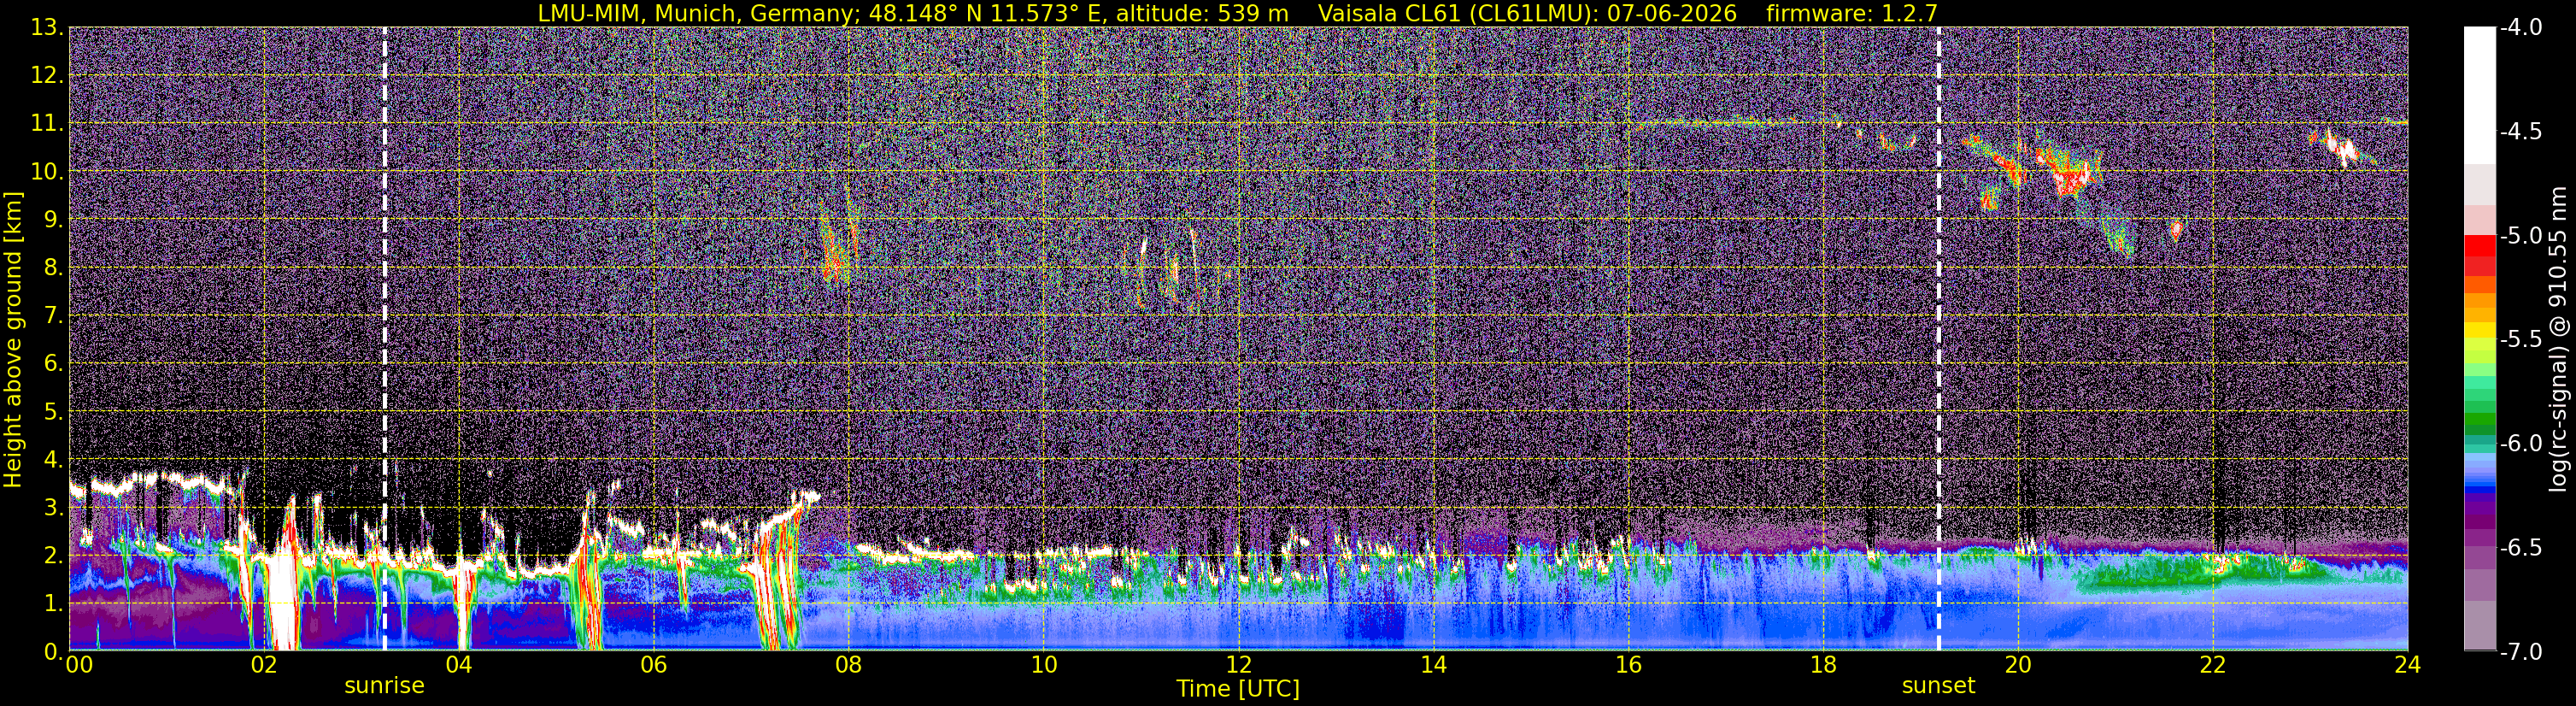
Task: Click the y-axis tick label '2.'
Action: tap(53, 556)
